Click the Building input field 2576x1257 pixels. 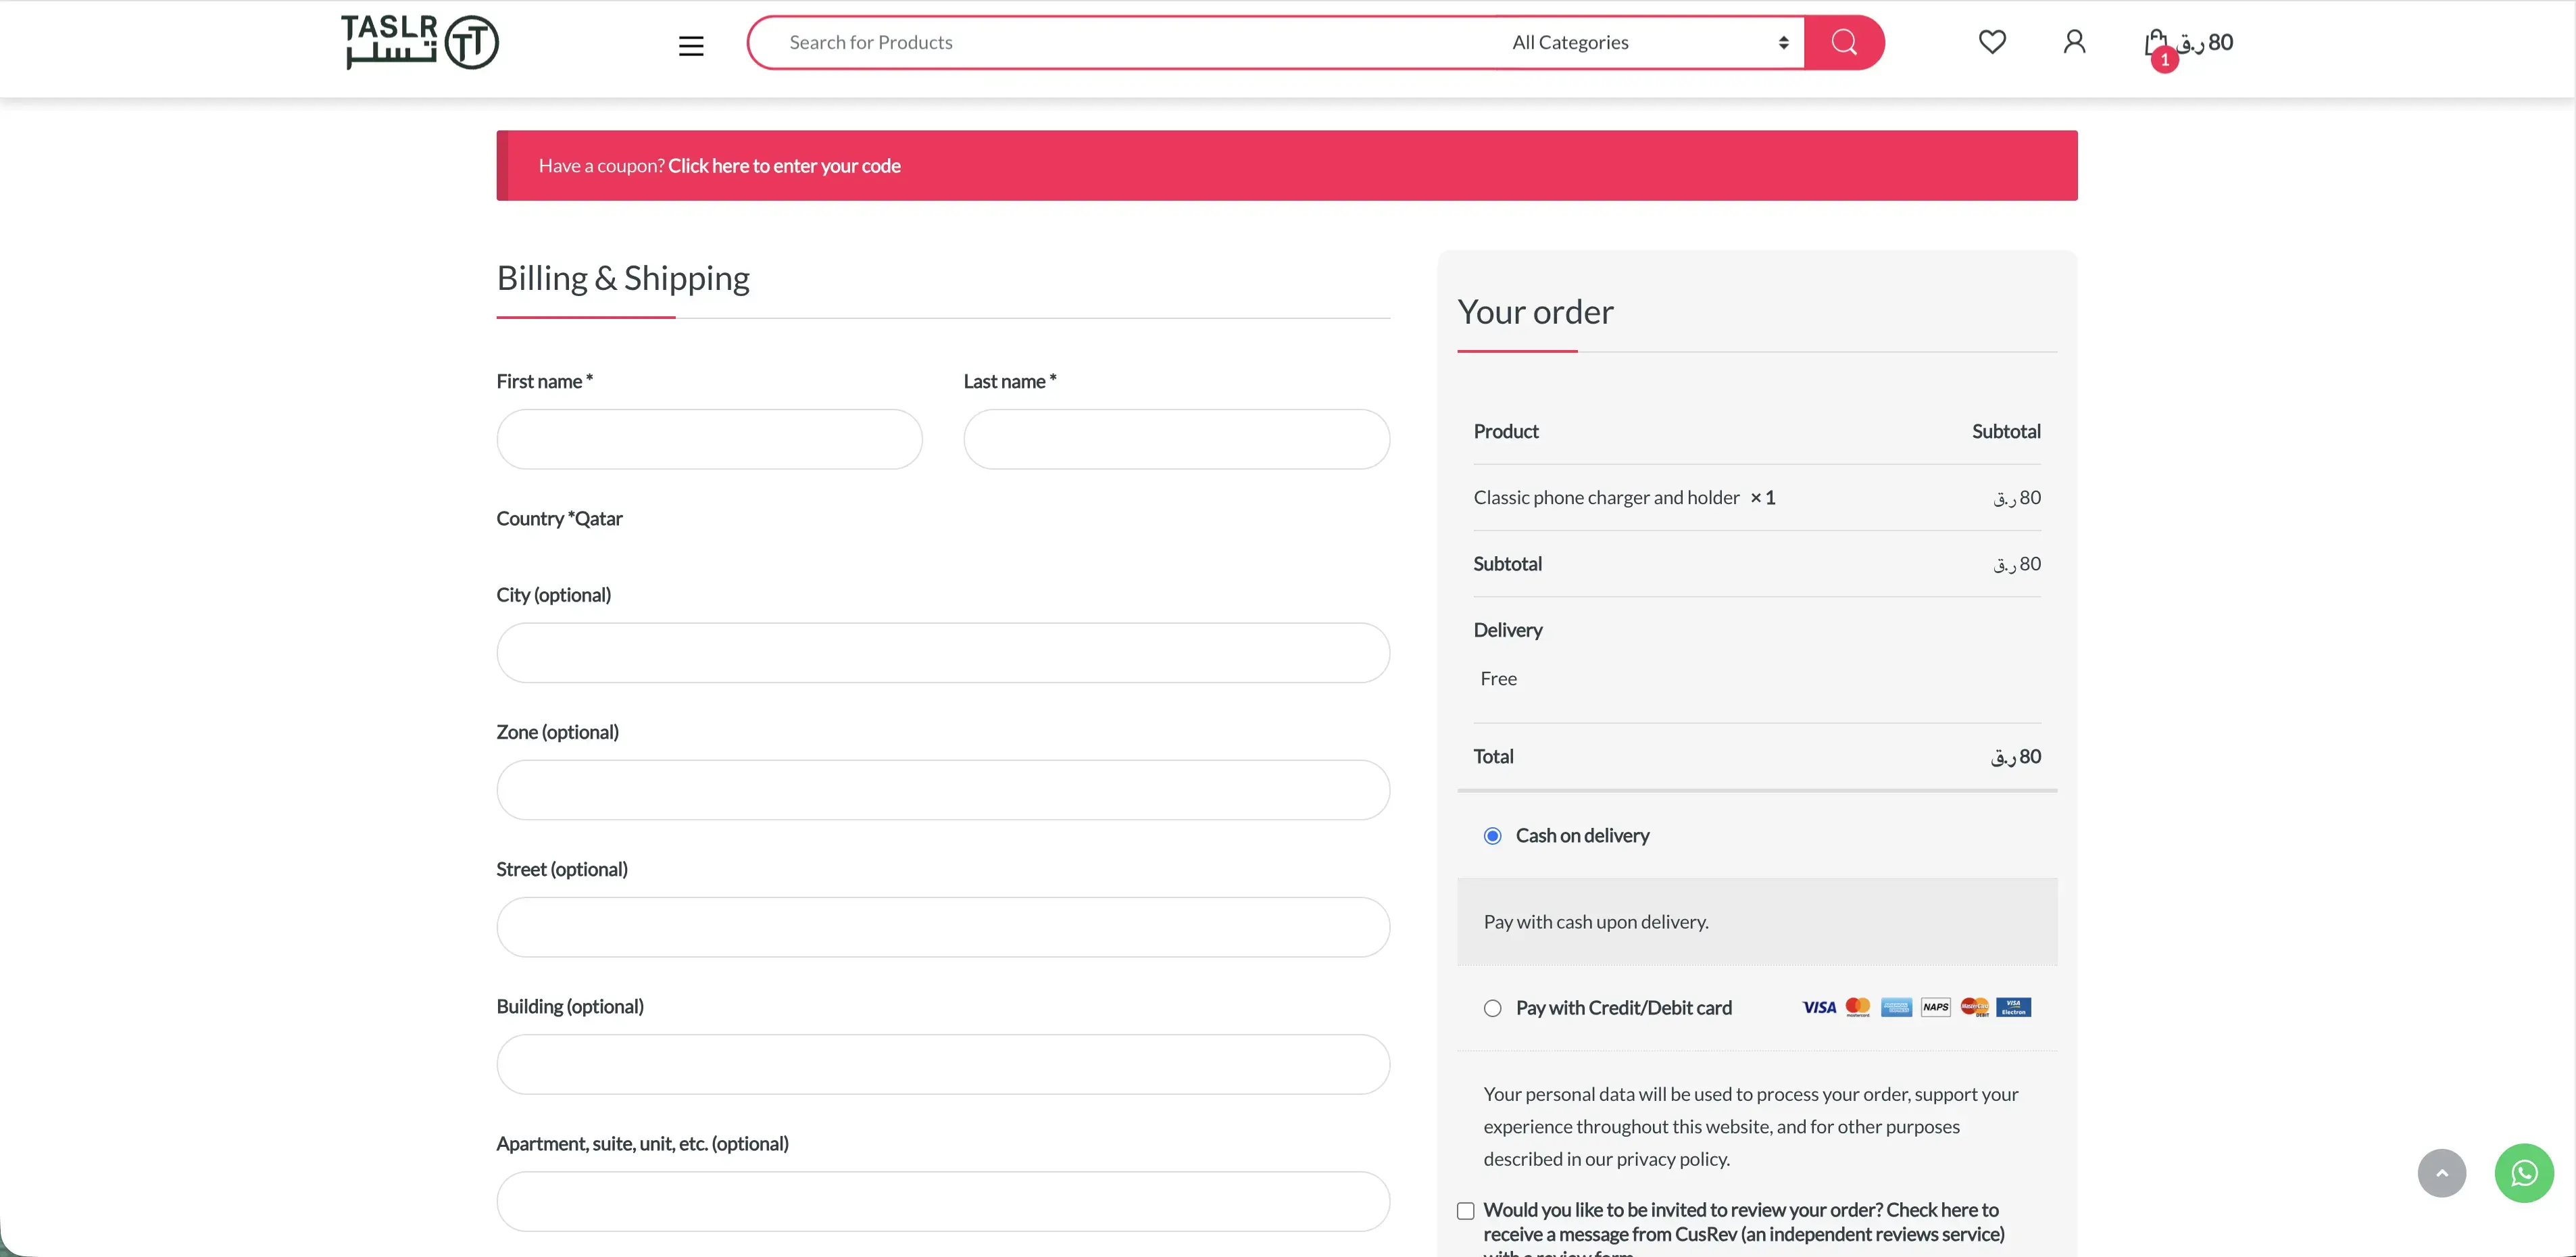click(943, 1064)
